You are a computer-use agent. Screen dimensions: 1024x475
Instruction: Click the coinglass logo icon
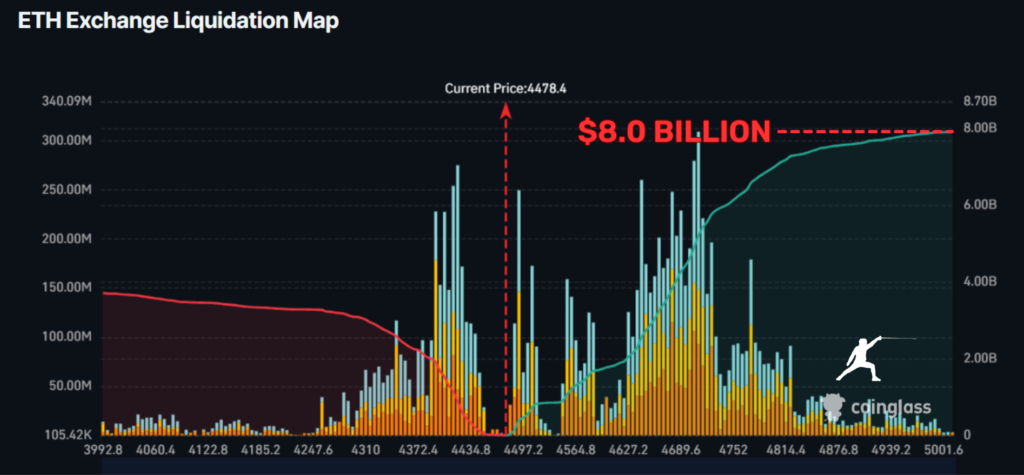pos(834,406)
